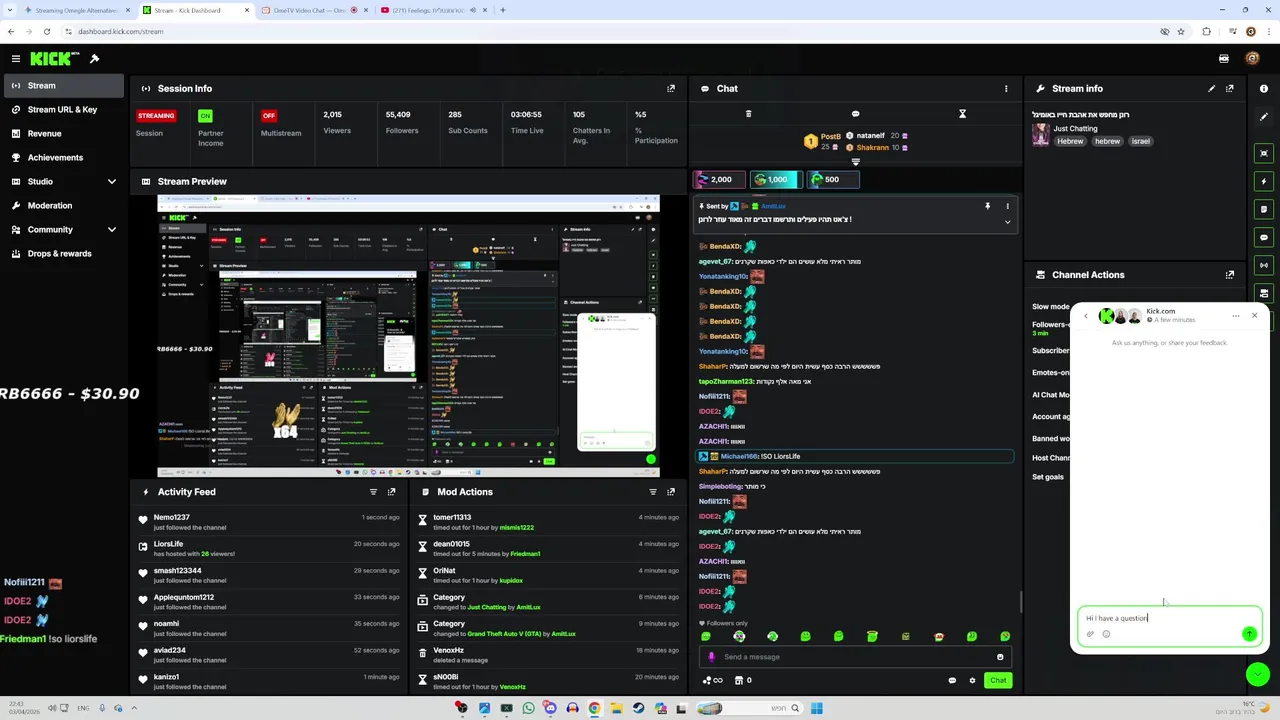Click the focus frame icon in the right sidebar
This screenshot has width=1280, height=720.
[x=1264, y=153]
